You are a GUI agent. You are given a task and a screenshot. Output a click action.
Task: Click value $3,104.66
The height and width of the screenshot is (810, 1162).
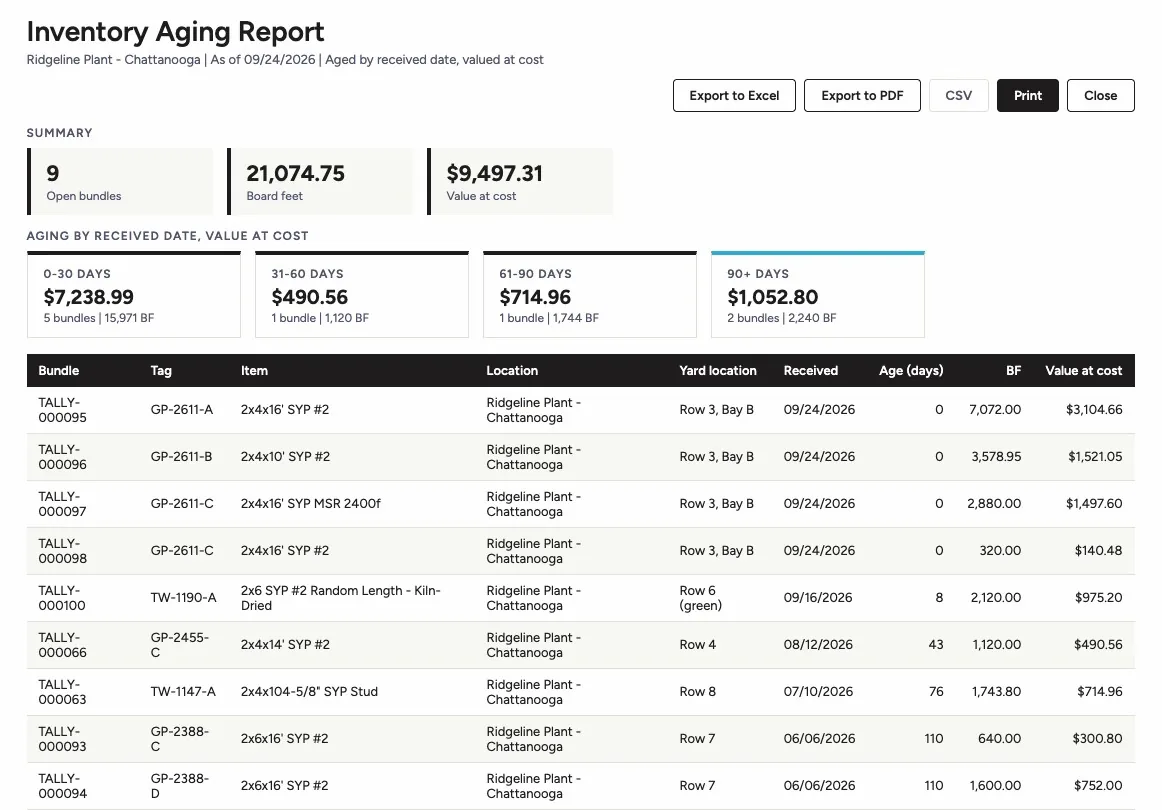coord(1094,410)
